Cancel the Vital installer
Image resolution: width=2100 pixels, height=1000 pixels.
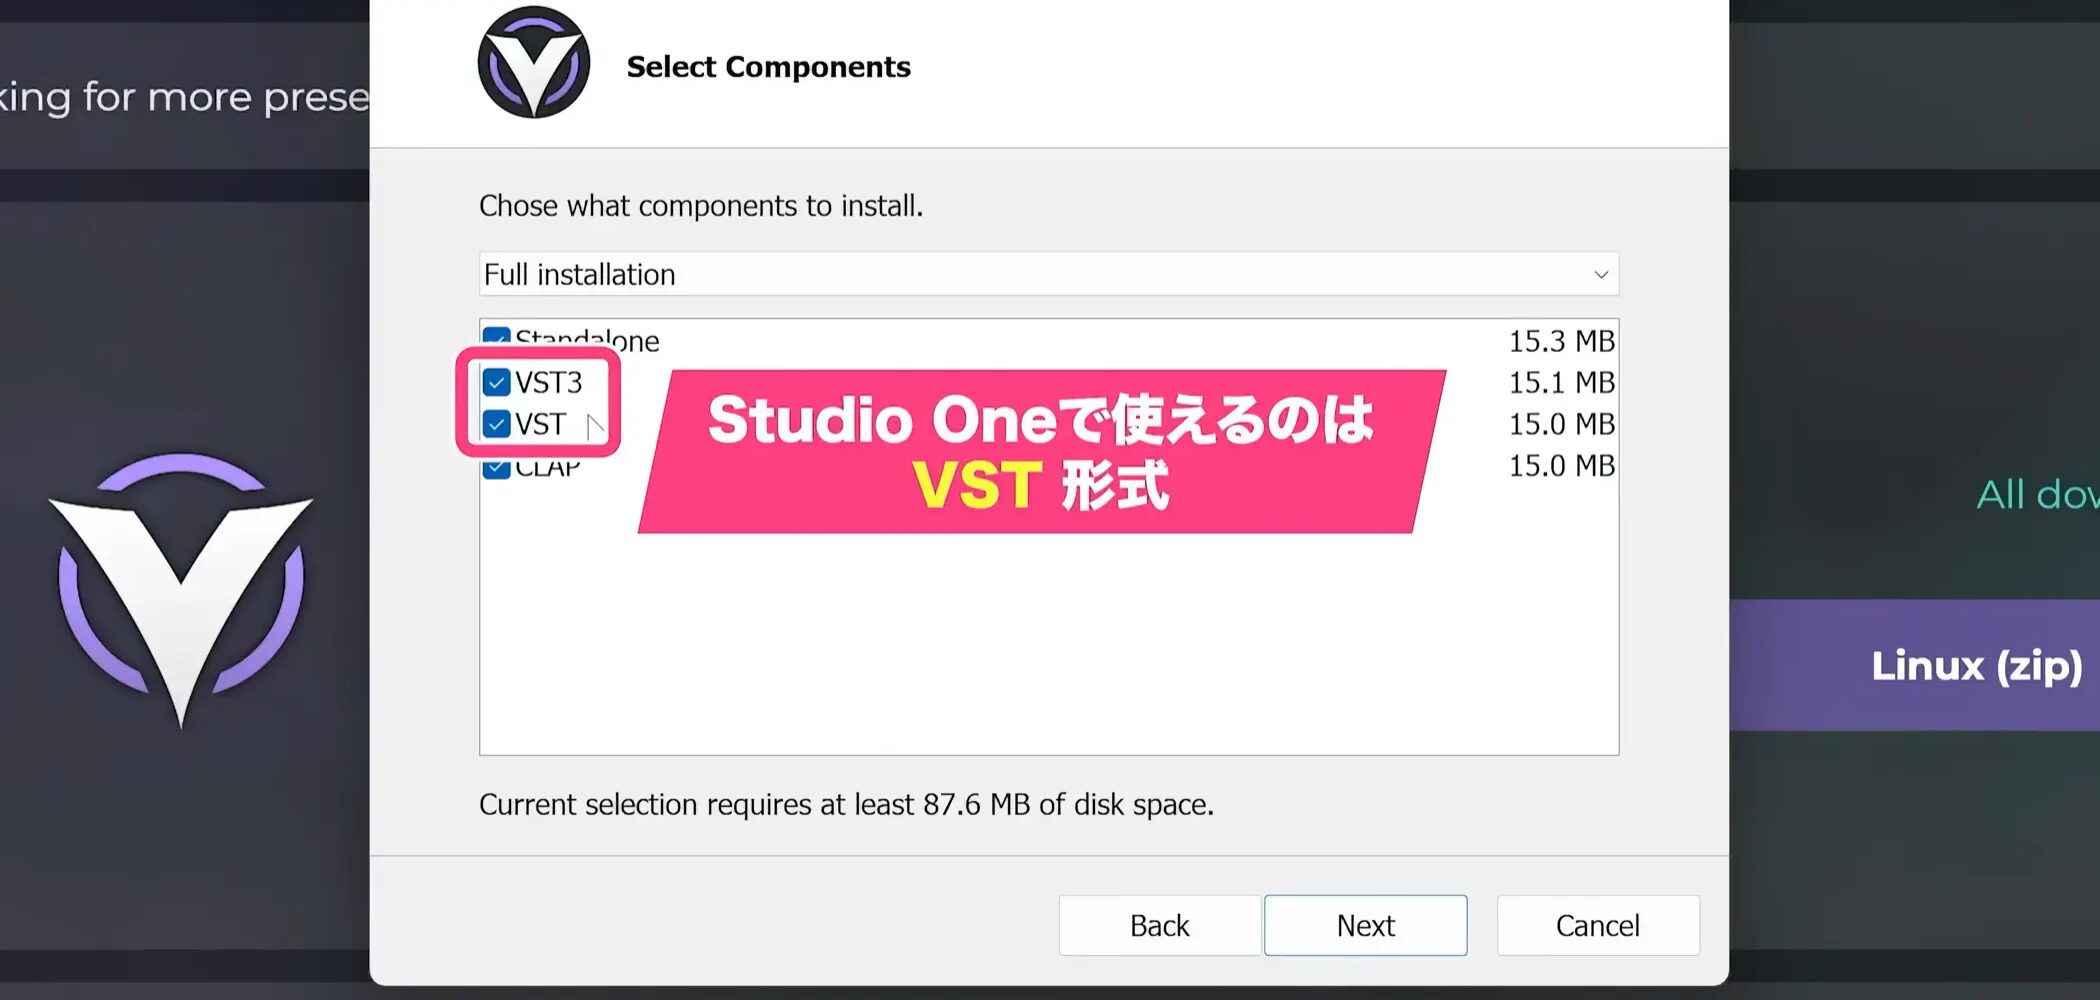pos(1597,925)
